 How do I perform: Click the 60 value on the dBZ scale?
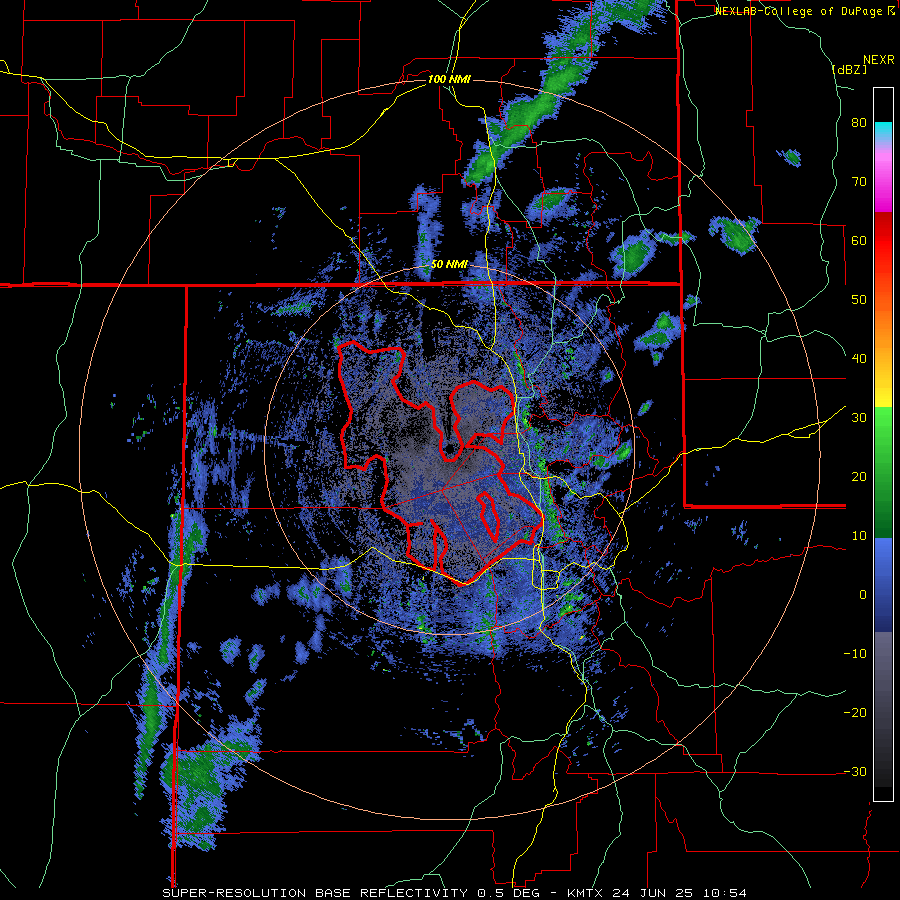[x=859, y=240]
